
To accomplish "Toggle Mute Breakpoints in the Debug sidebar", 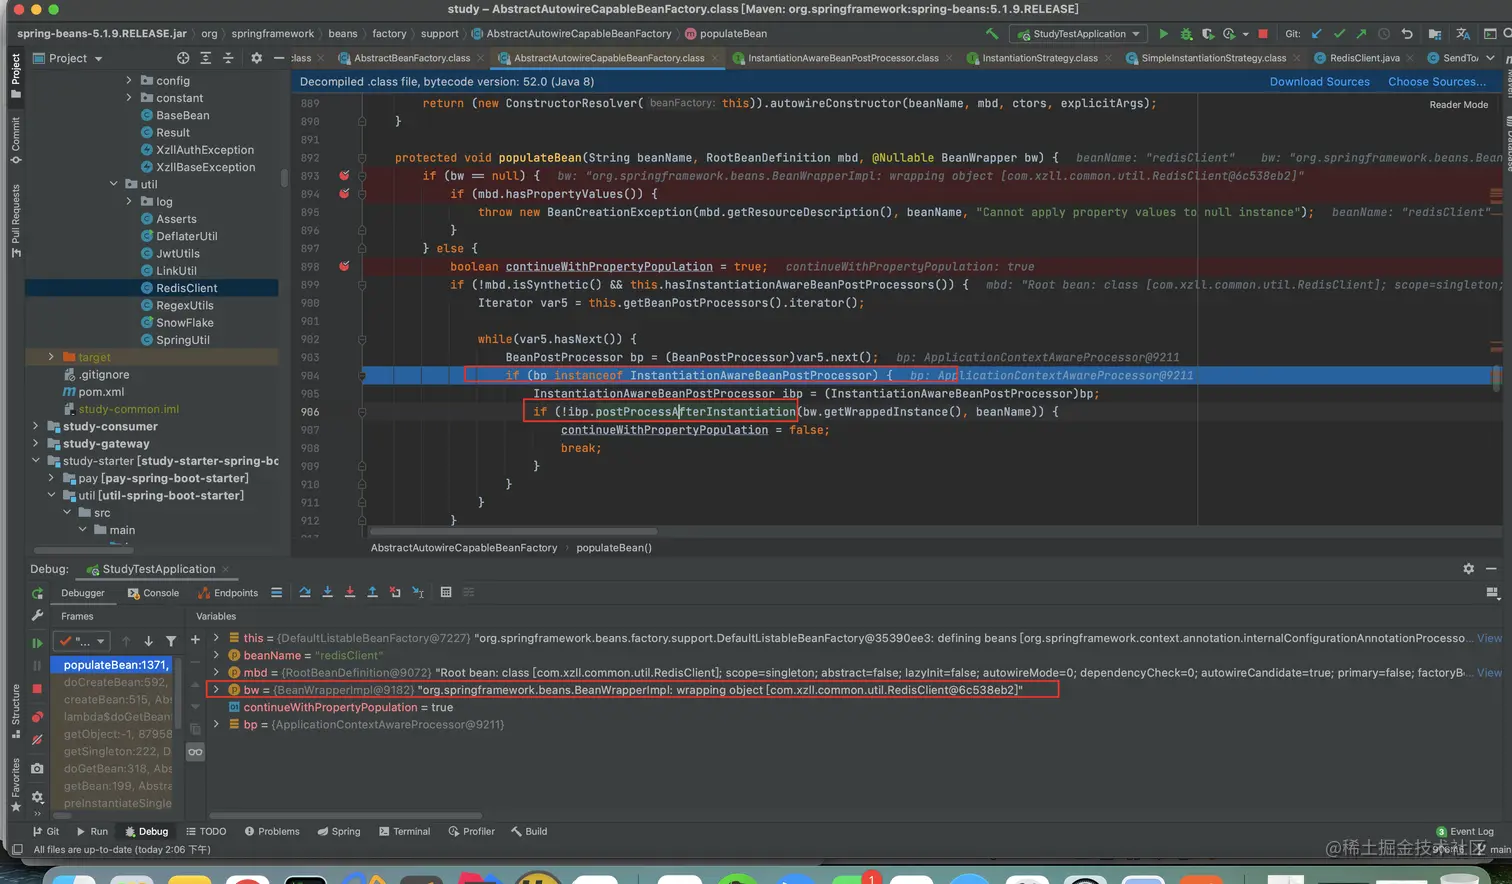I will point(37,740).
